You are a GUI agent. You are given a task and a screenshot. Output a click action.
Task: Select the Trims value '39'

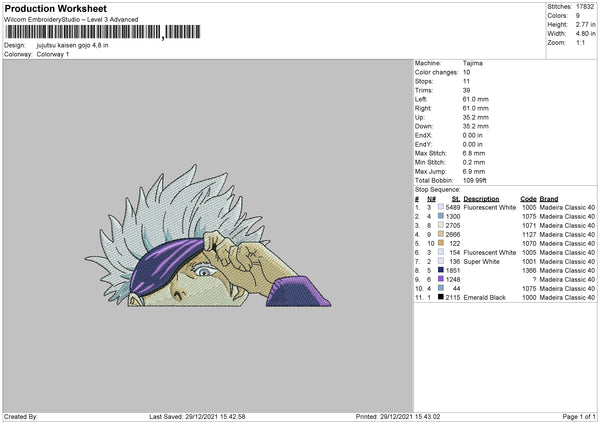click(466, 90)
